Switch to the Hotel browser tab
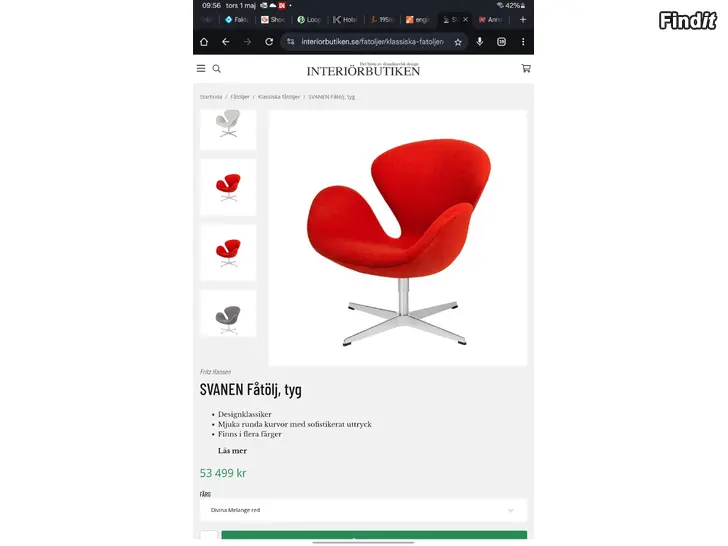 click(345, 20)
